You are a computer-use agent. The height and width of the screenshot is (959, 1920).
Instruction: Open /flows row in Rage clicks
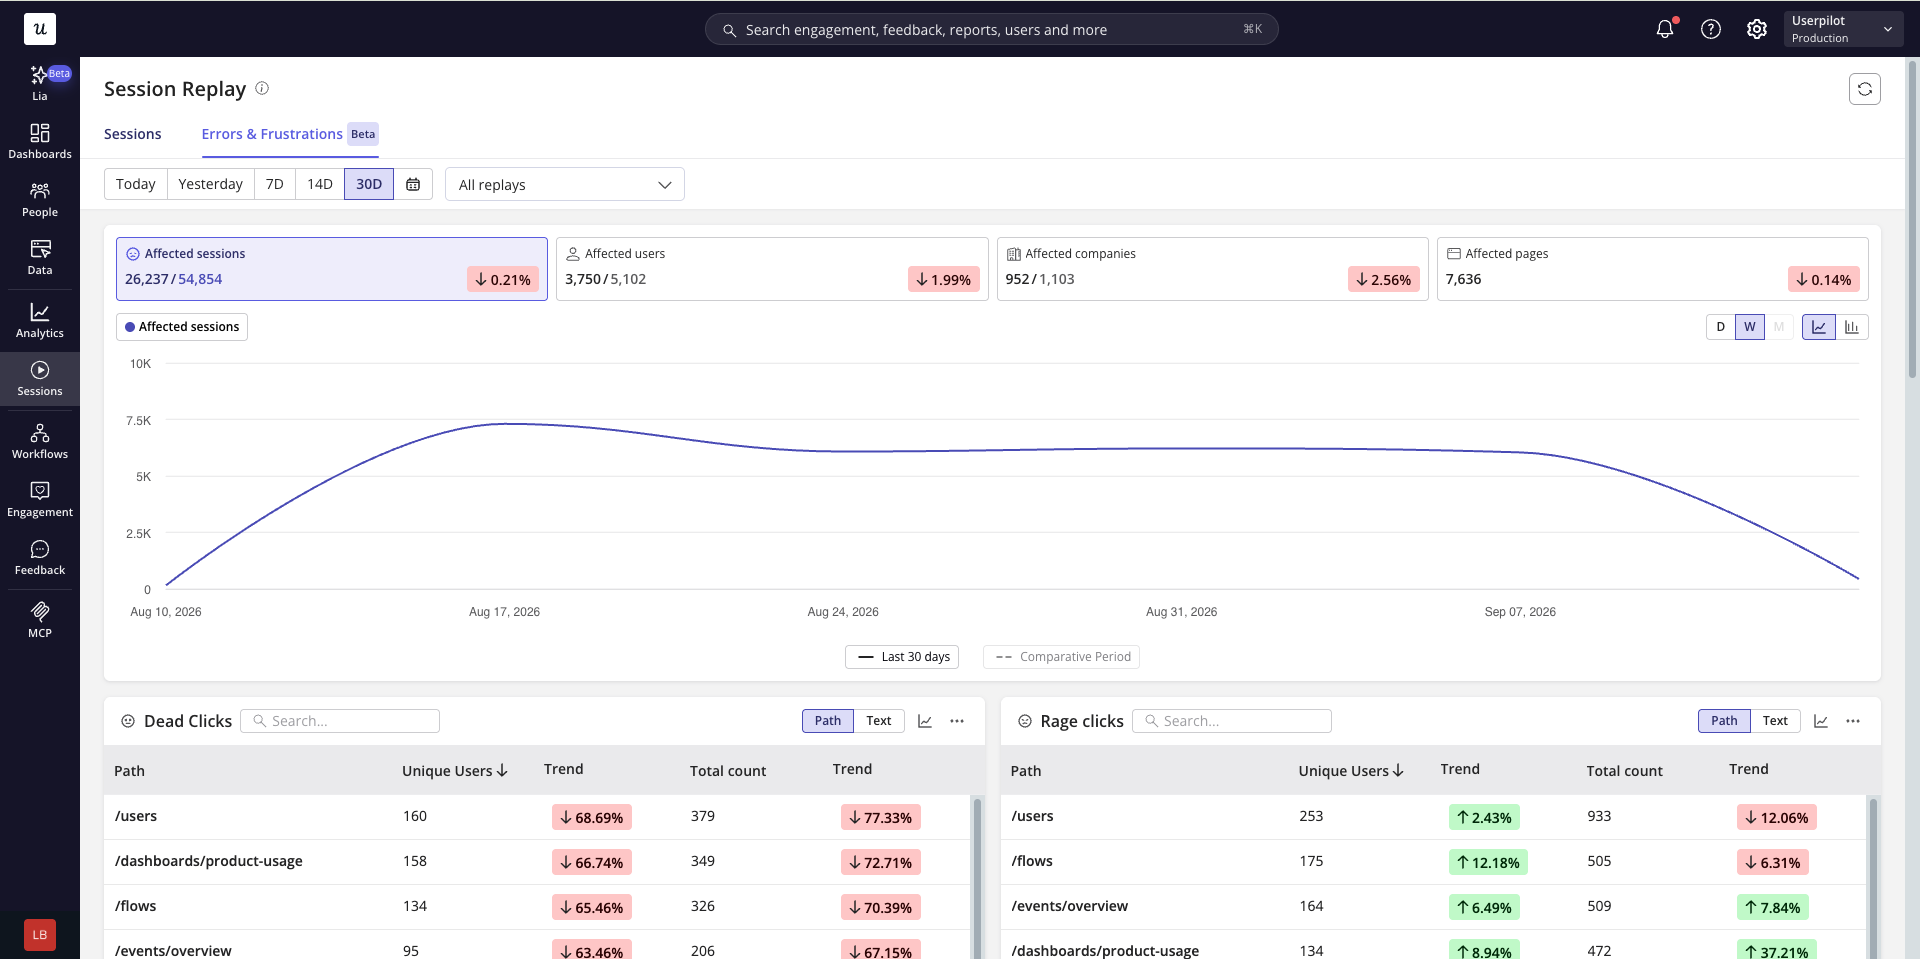coord(1433,862)
